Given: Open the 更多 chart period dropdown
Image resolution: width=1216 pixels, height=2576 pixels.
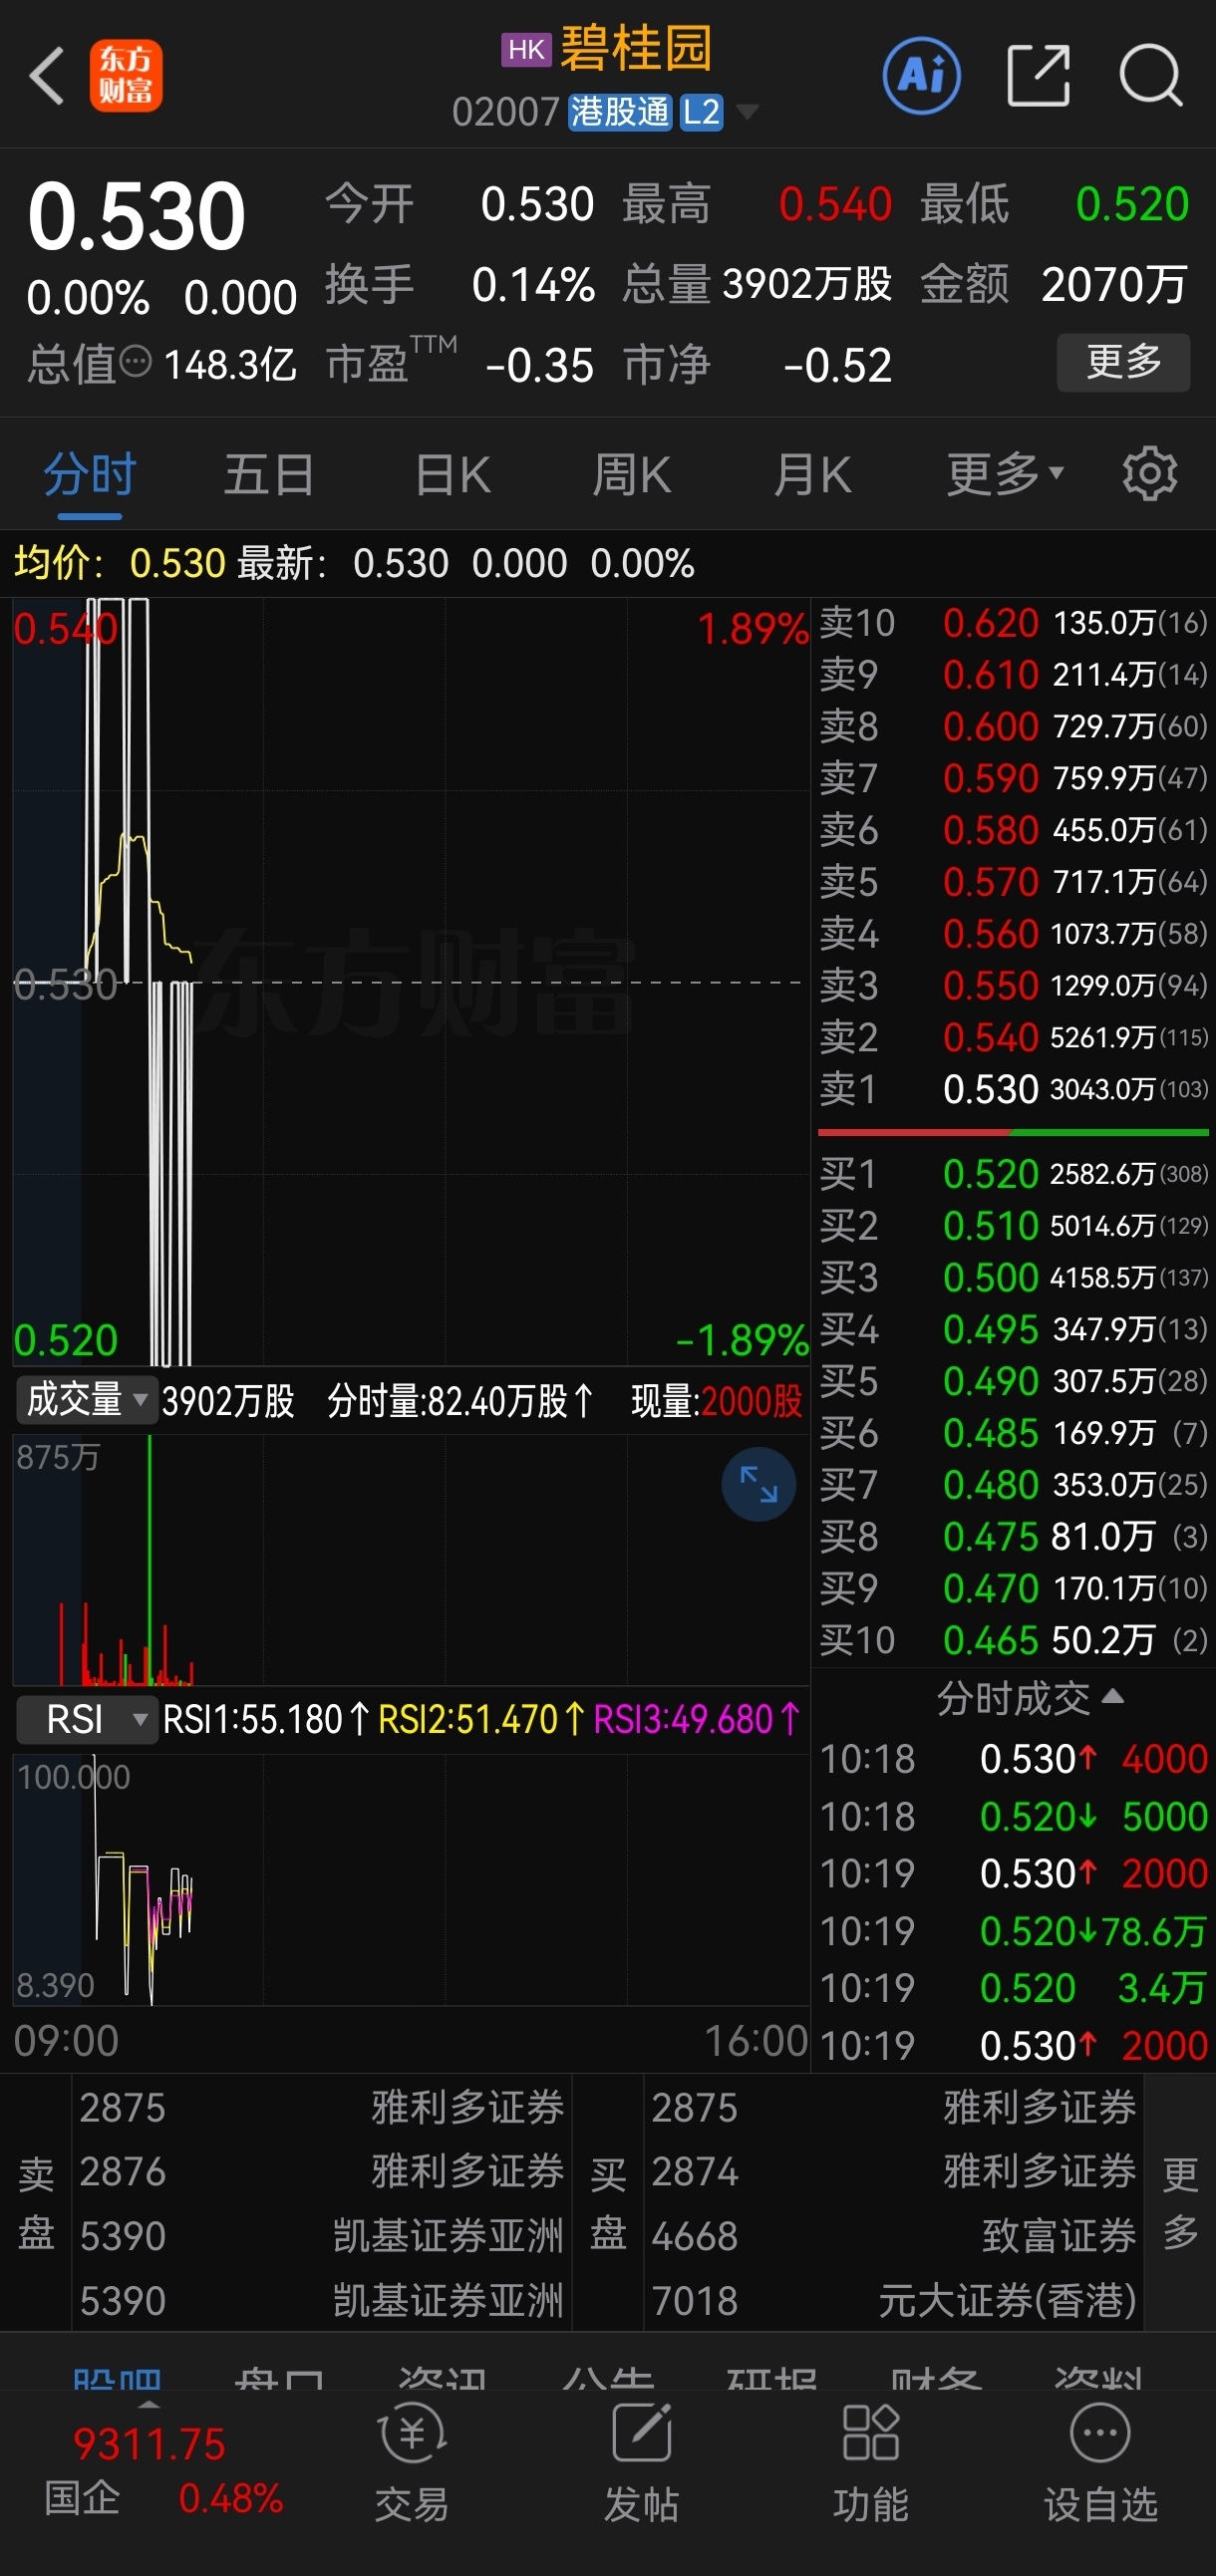Looking at the screenshot, I should [x=1005, y=474].
